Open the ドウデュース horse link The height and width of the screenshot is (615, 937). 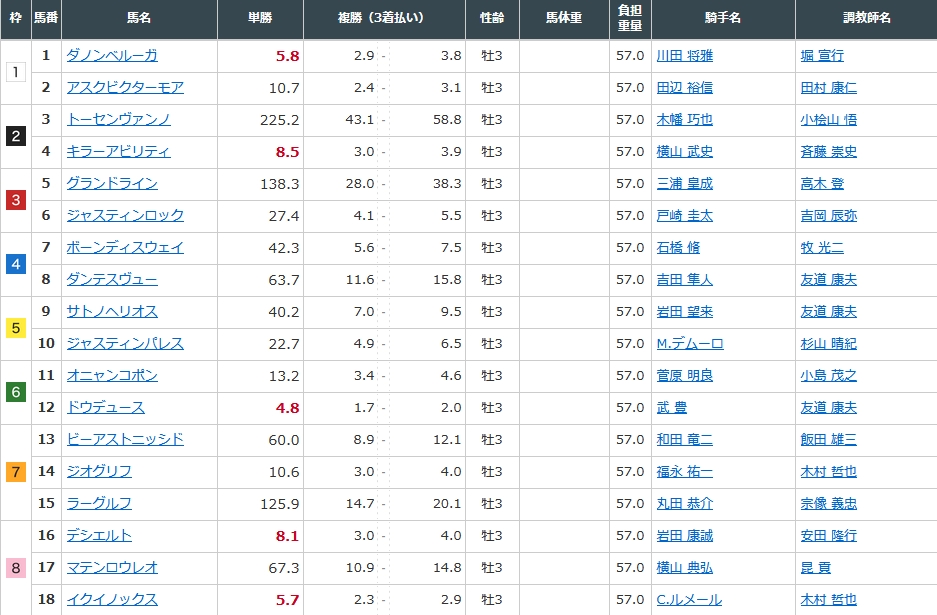pyautogui.click(x=105, y=408)
